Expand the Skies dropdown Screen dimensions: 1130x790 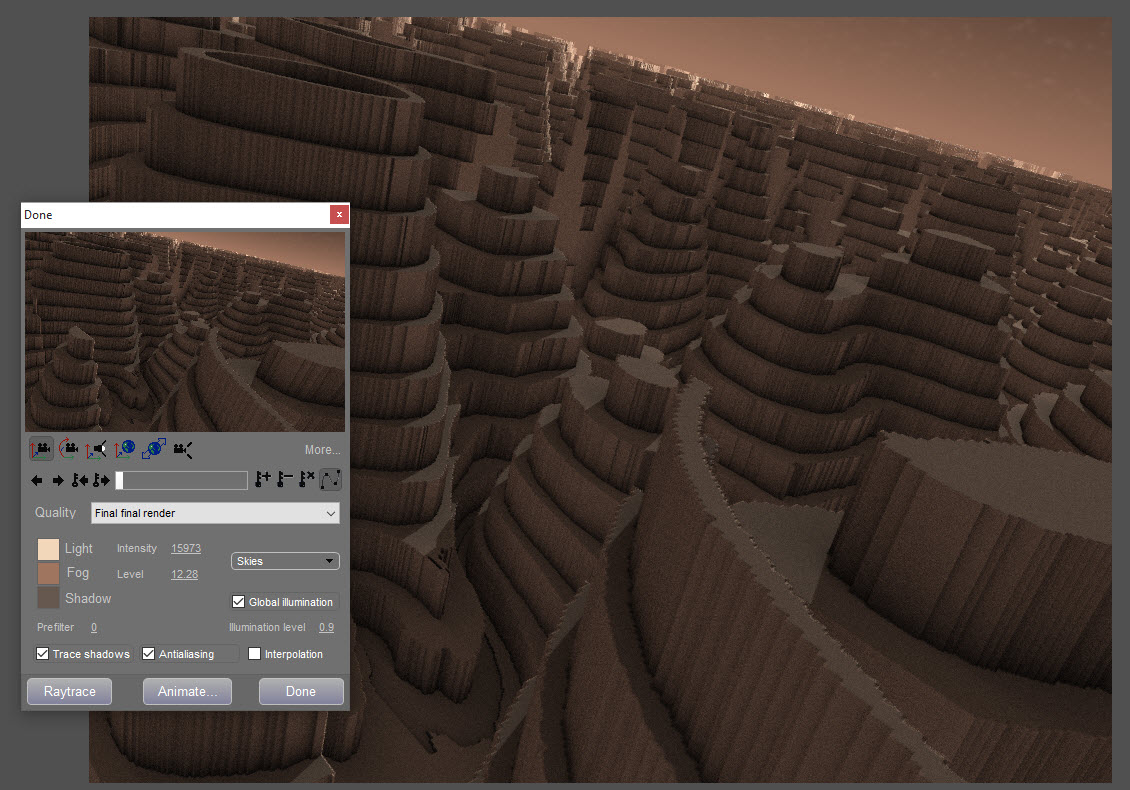tap(285, 561)
